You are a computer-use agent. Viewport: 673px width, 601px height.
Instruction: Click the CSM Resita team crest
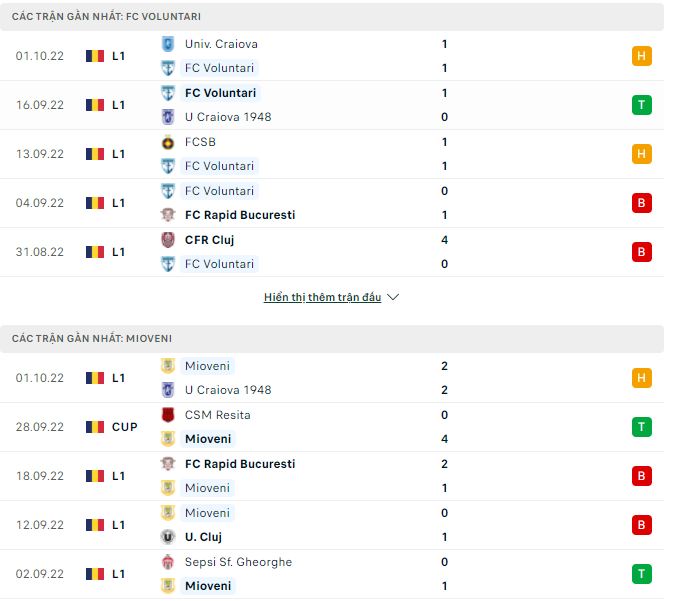[168, 415]
